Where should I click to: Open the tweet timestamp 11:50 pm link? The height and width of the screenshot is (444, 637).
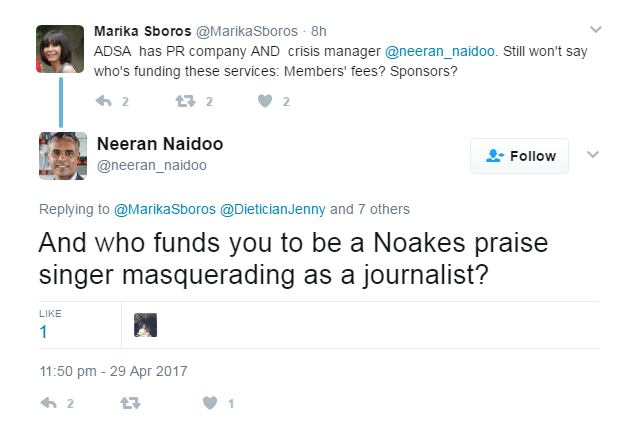point(113,370)
